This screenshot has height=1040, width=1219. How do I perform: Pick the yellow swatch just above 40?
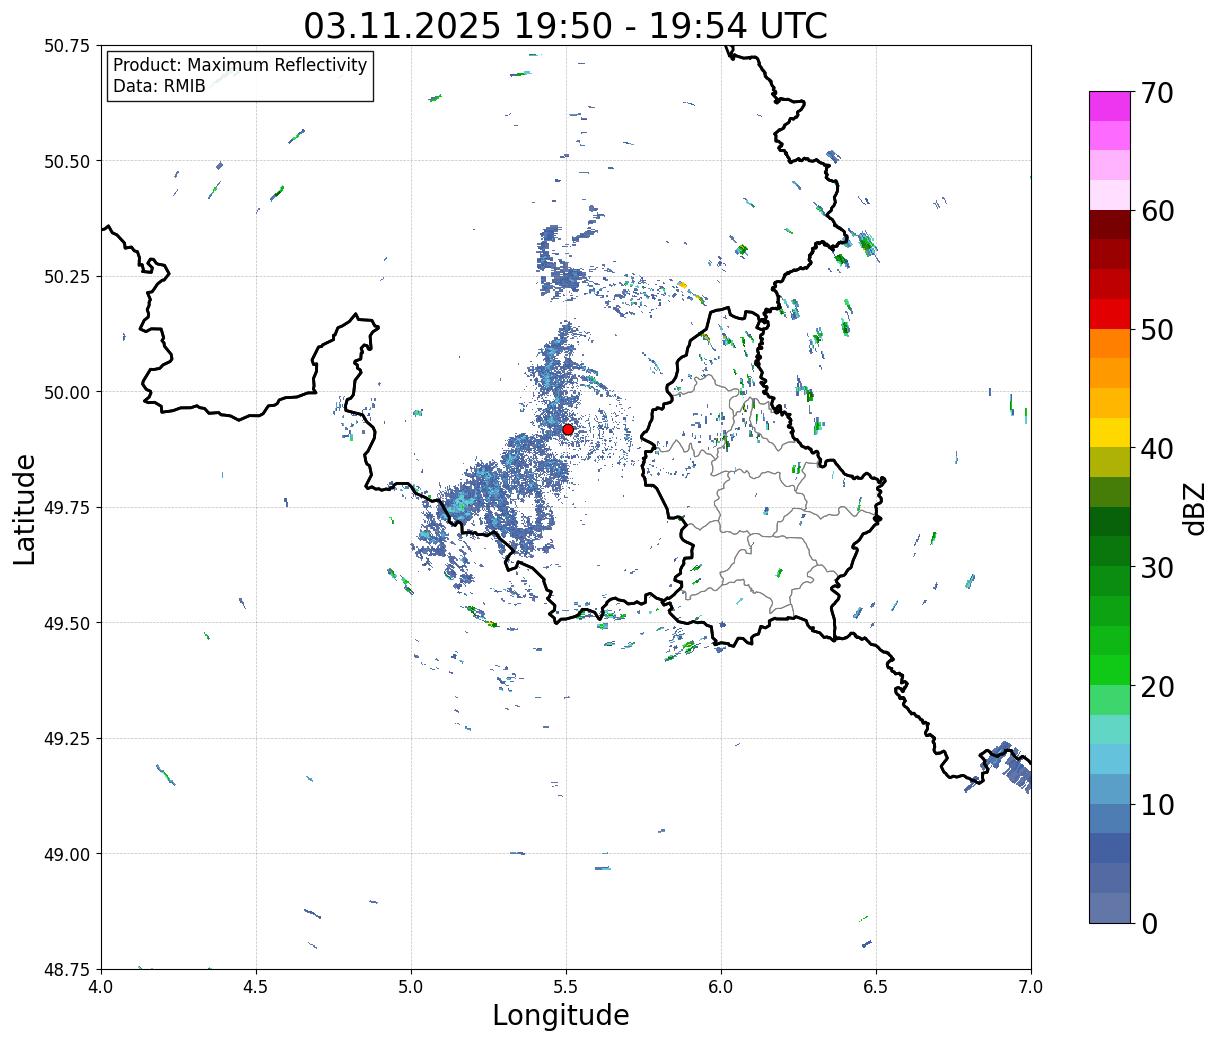tap(1110, 432)
